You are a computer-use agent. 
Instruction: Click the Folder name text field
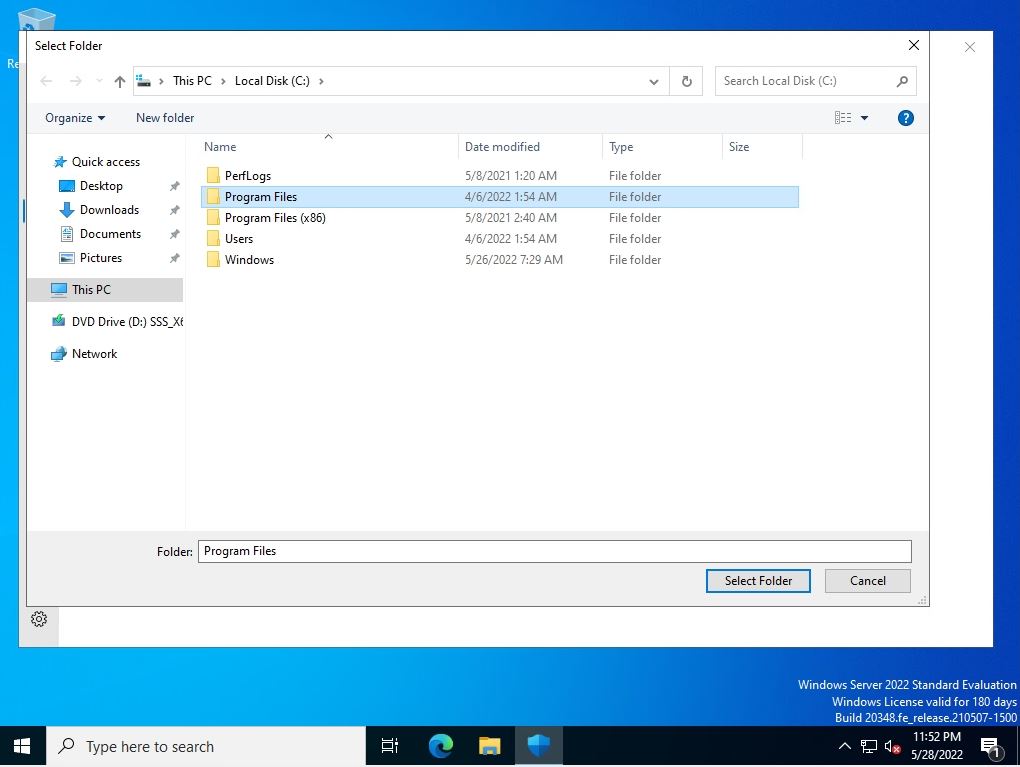(x=555, y=552)
